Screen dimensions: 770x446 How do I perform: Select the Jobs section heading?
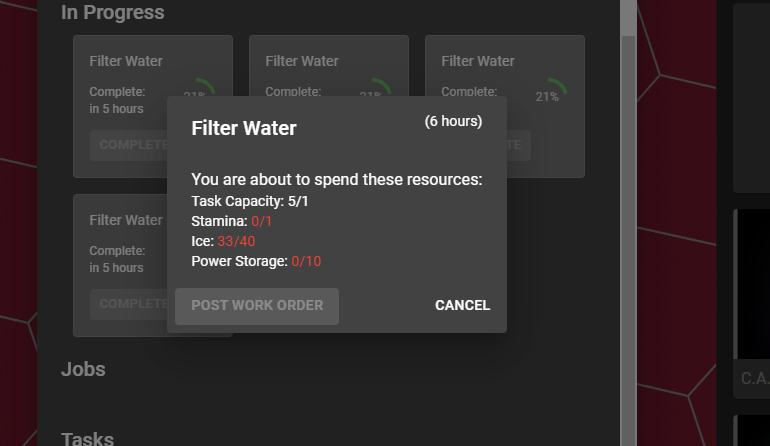83,369
